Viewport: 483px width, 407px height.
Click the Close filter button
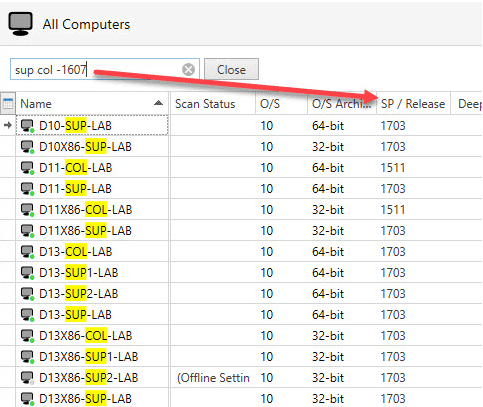[231, 70]
